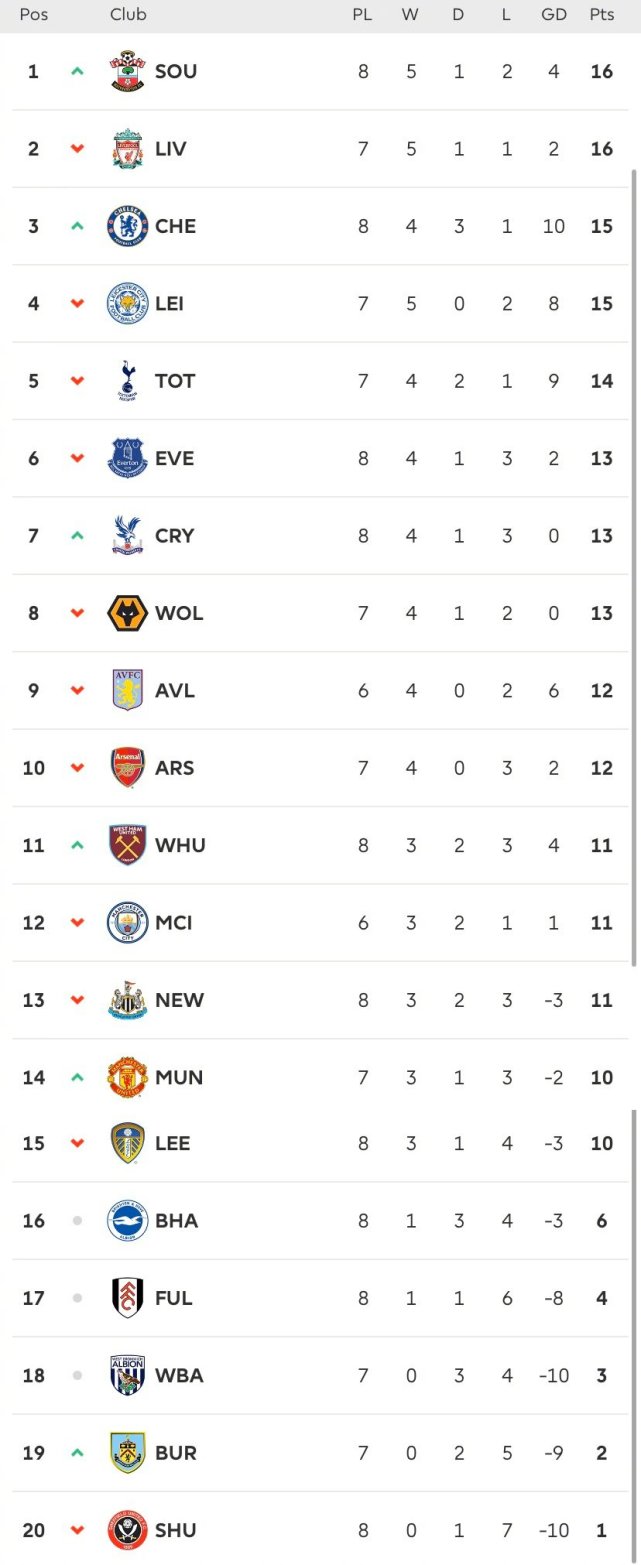Click the Manchester City badge

point(127,922)
